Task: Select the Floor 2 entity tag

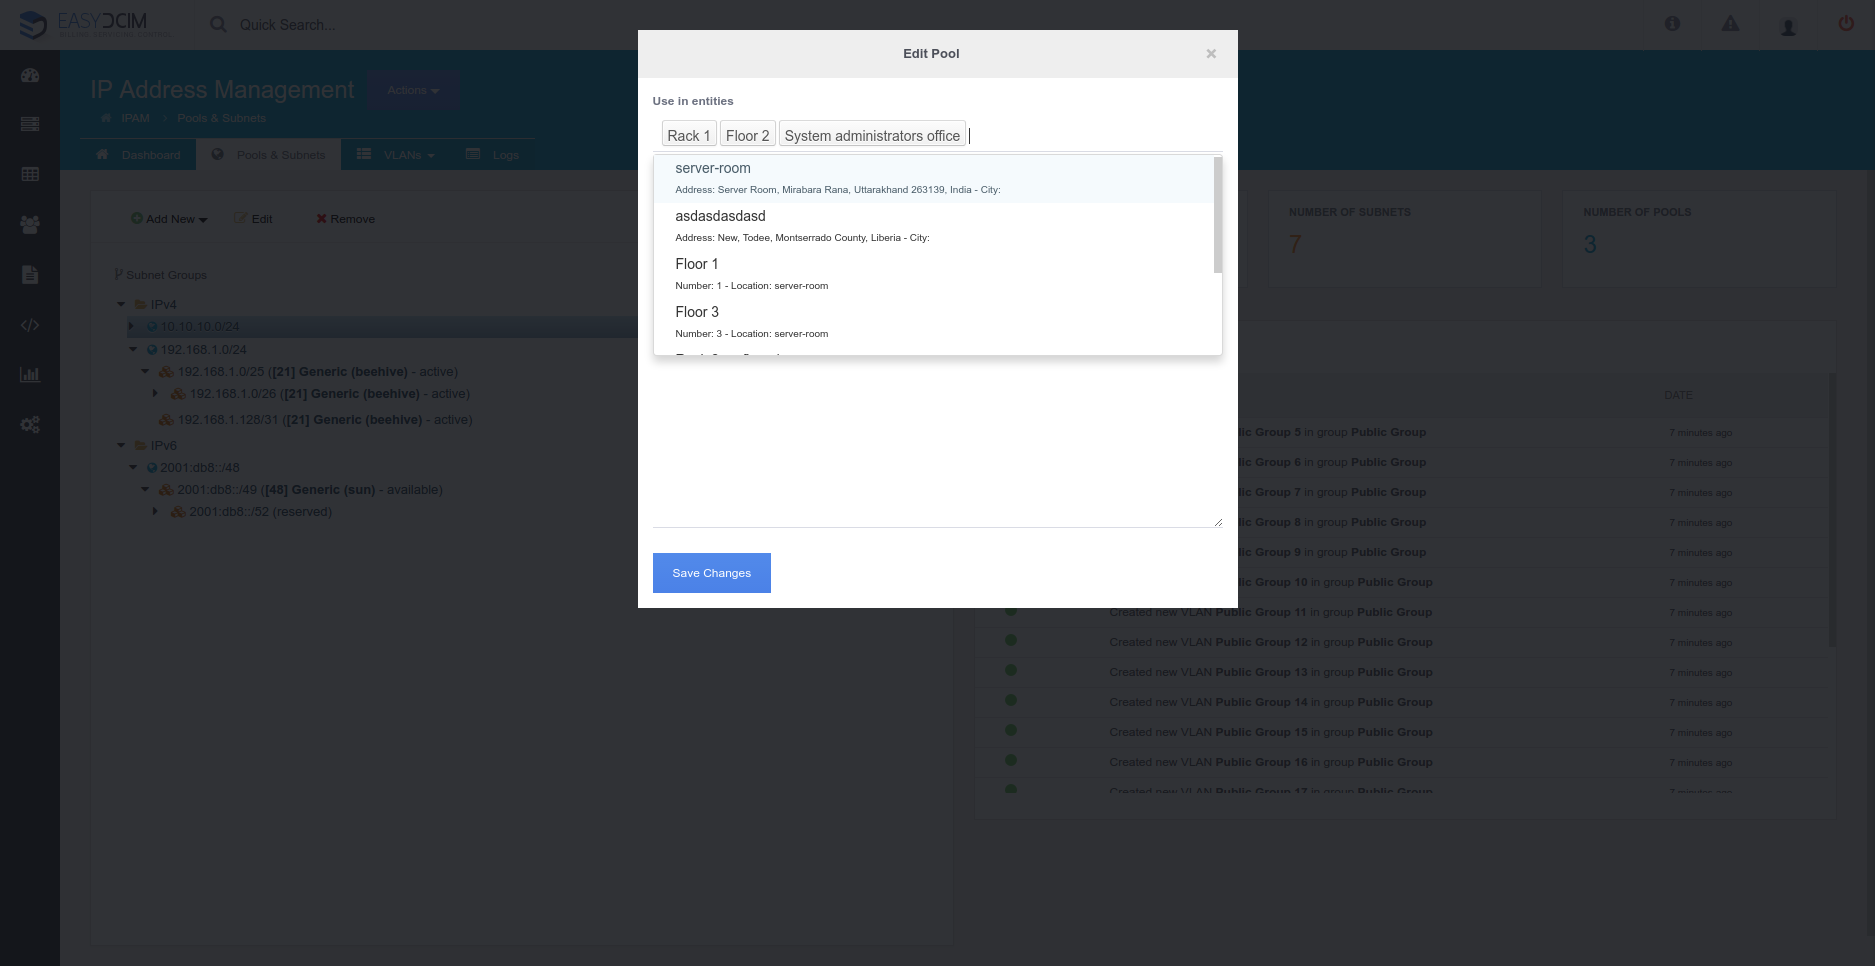Action: (748, 135)
